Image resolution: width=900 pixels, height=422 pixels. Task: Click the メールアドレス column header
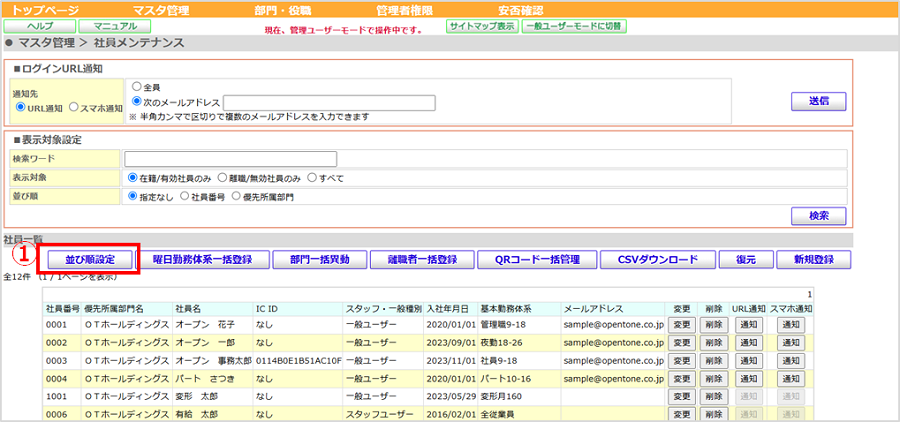593,309
